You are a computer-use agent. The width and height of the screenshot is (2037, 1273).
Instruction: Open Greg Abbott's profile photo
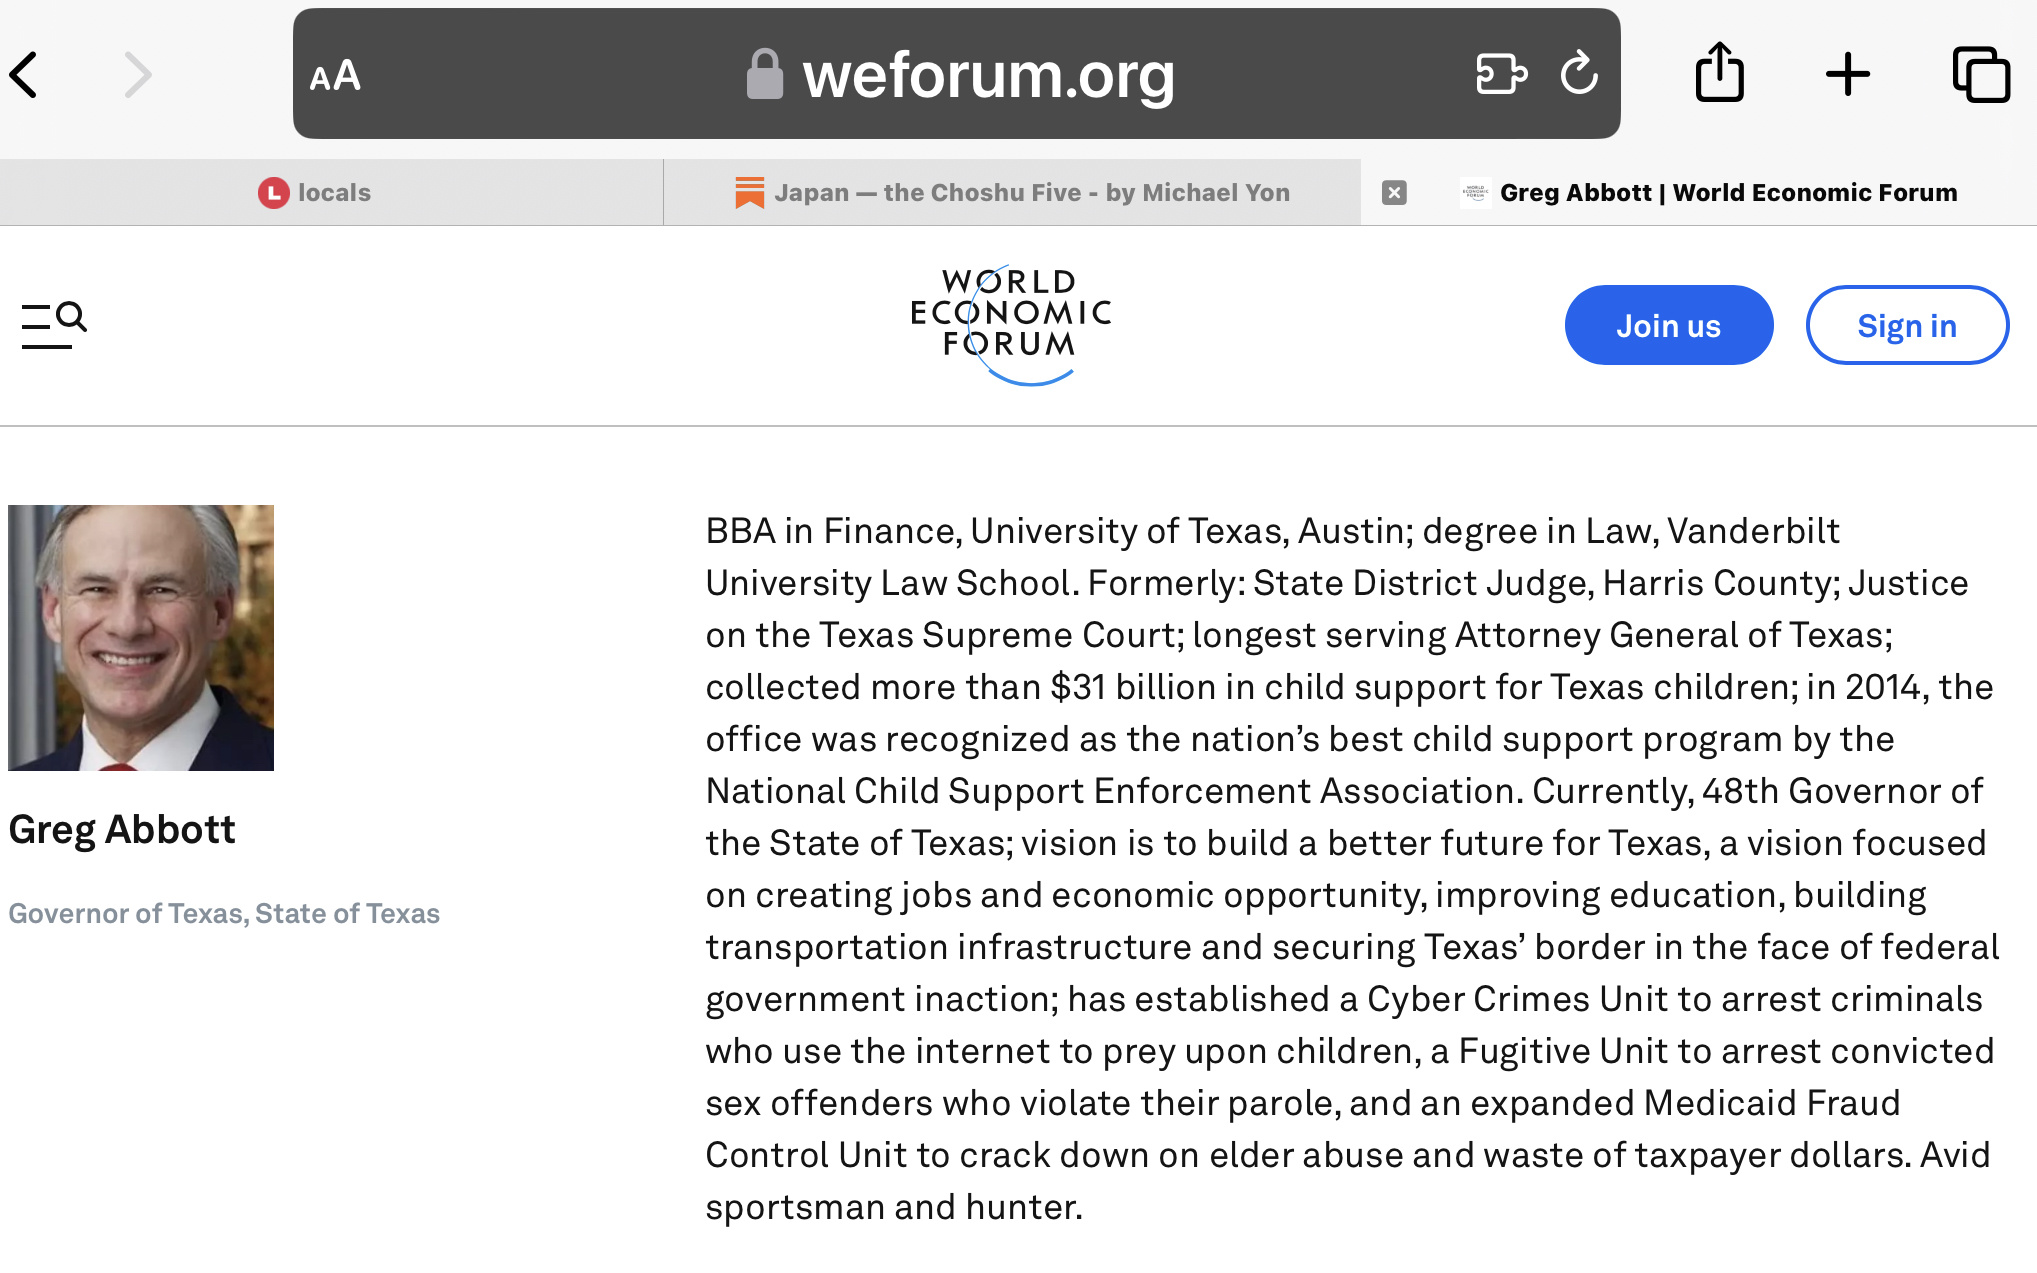coord(141,638)
